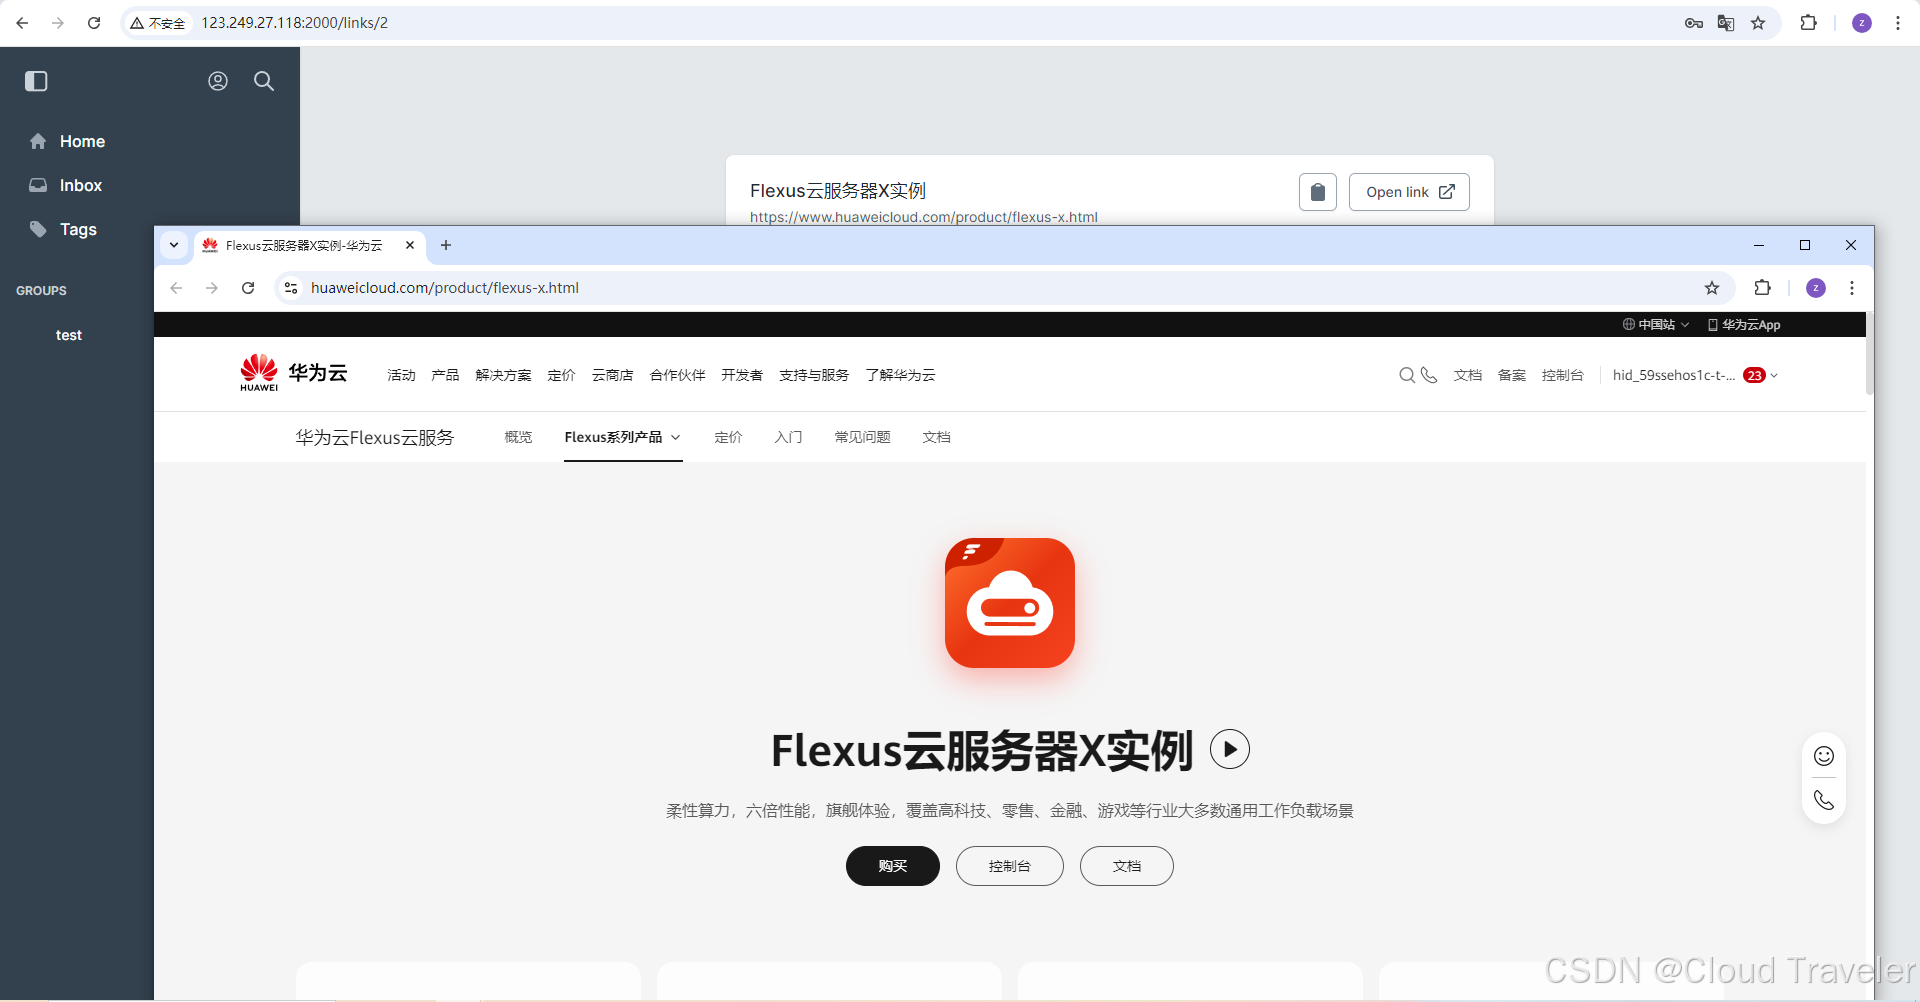Select the test group

69,335
